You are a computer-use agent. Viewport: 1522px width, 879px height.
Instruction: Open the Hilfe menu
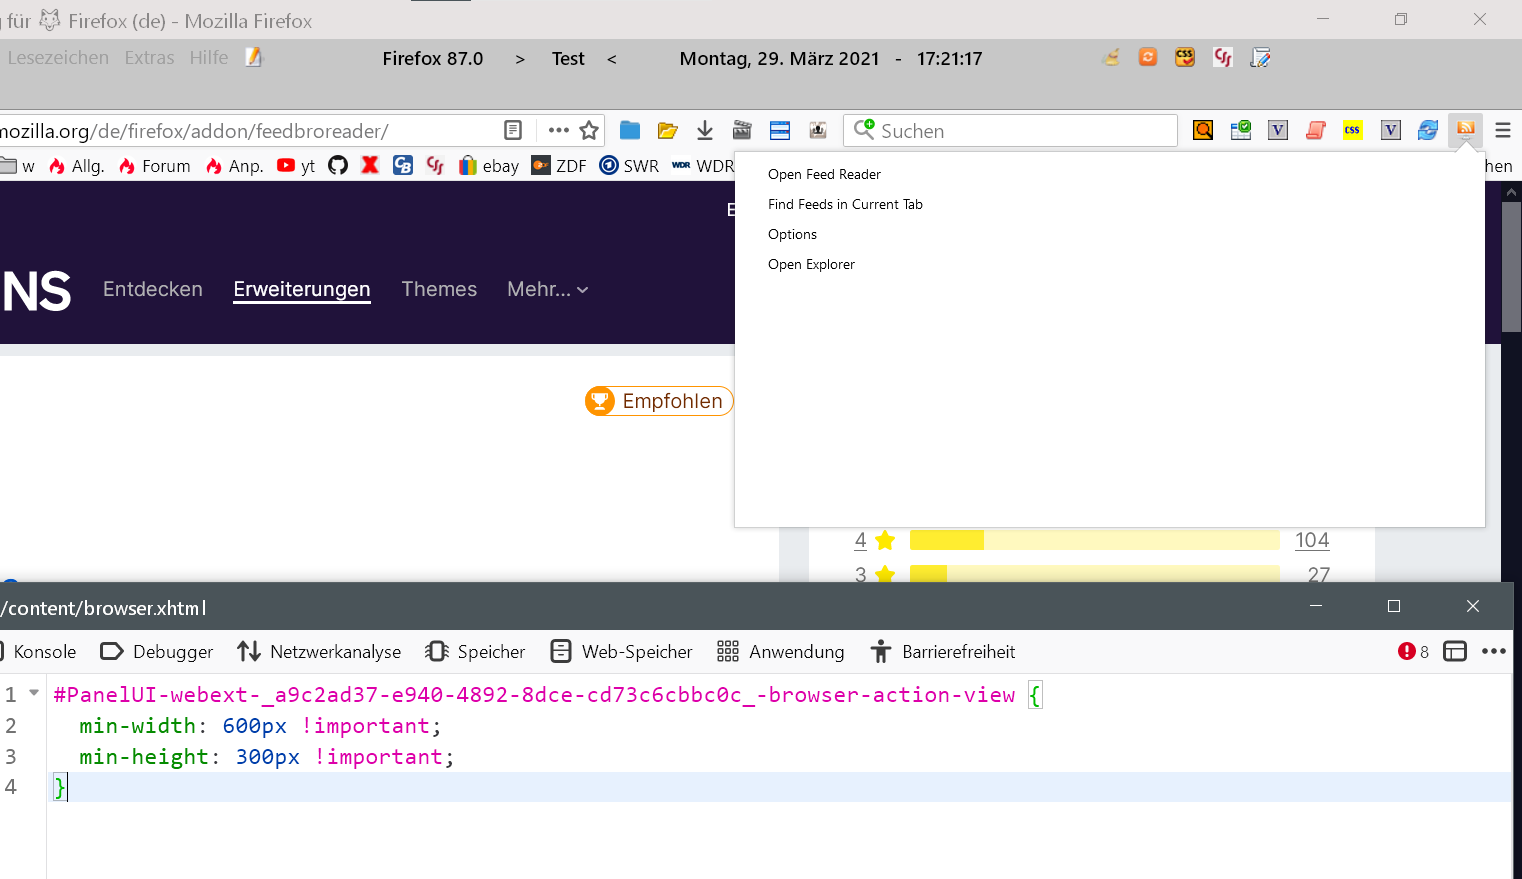(209, 58)
